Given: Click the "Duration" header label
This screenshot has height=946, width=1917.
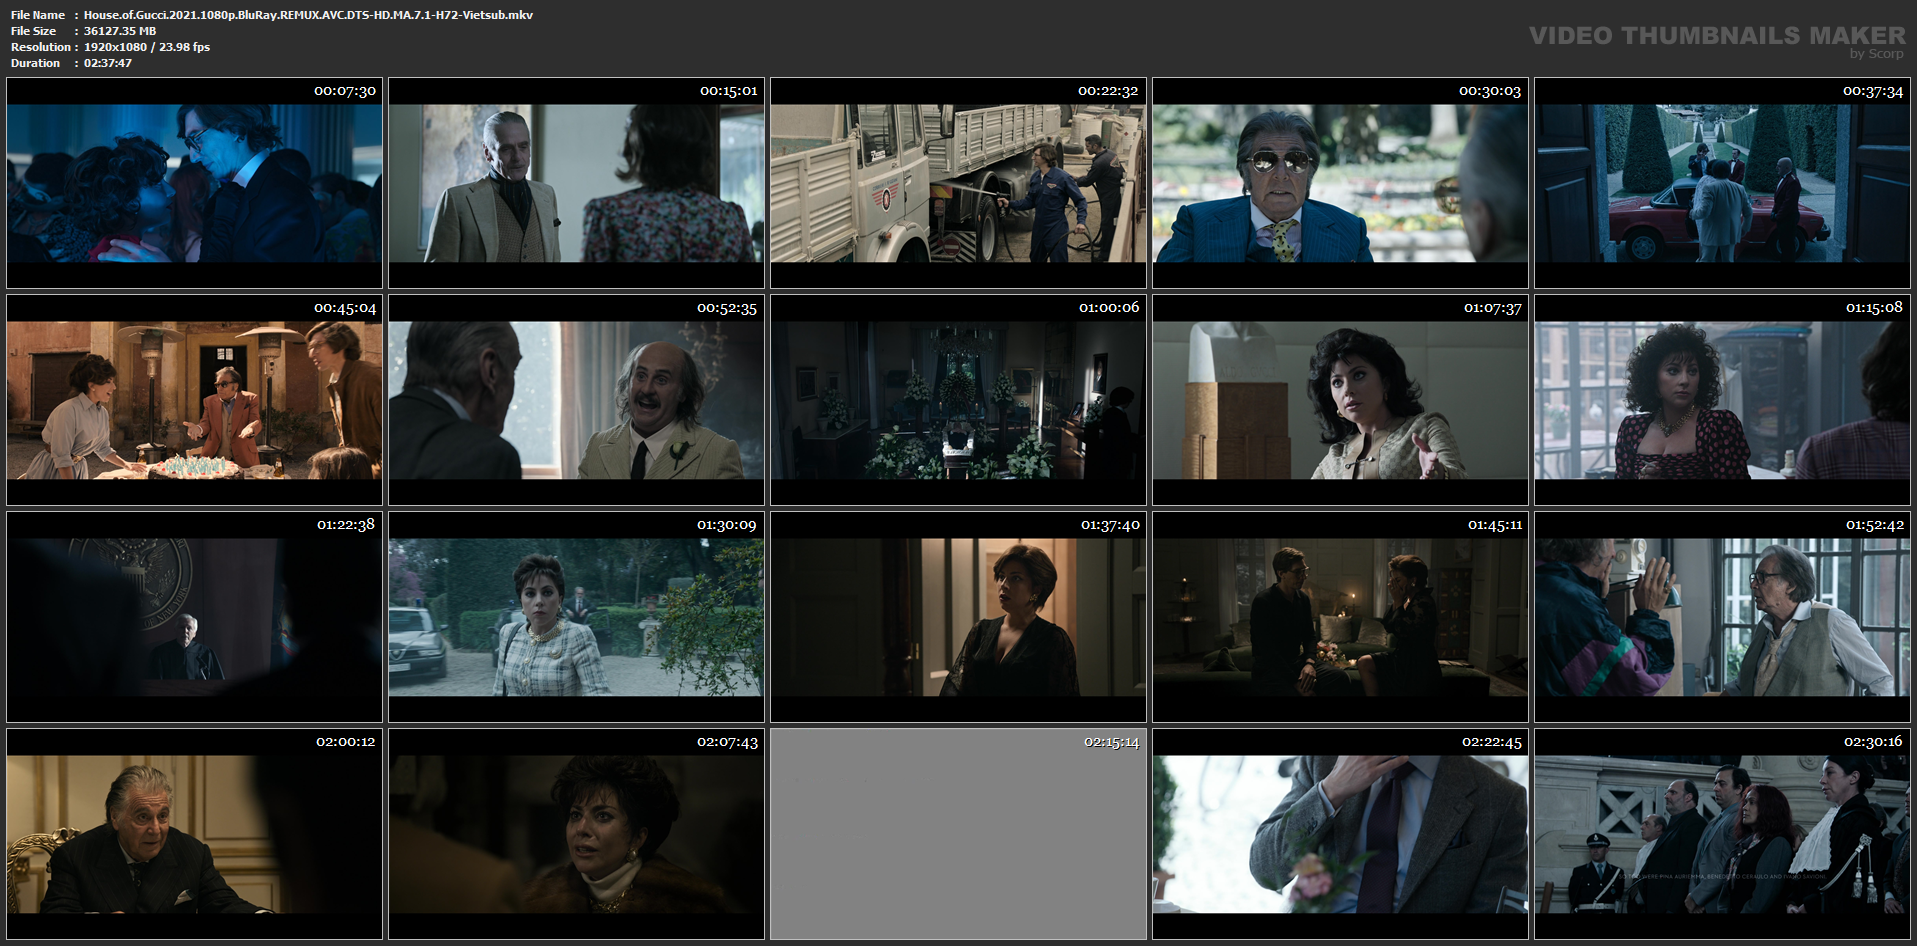Looking at the screenshot, I should (36, 63).
